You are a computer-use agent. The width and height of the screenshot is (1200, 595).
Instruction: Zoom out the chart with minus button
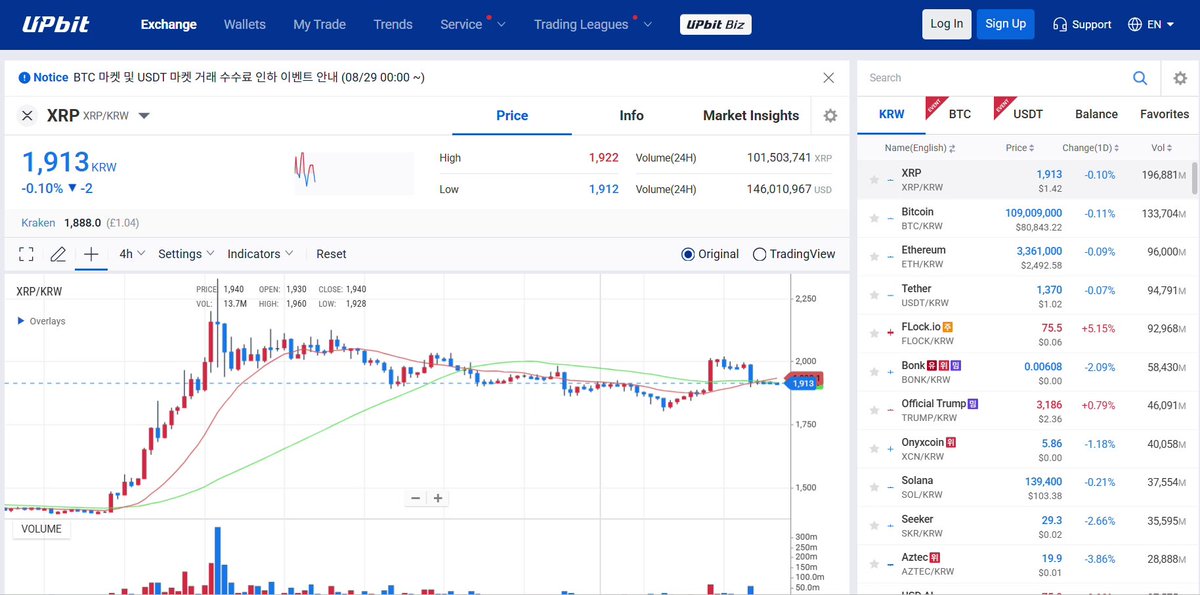point(417,498)
